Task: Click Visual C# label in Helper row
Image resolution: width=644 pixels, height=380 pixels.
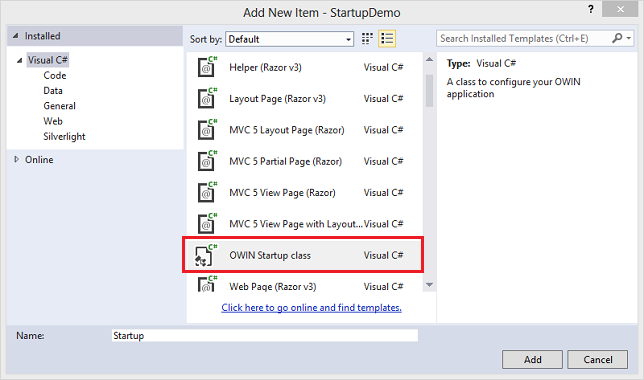Action: pyautogui.click(x=383, y=67)
